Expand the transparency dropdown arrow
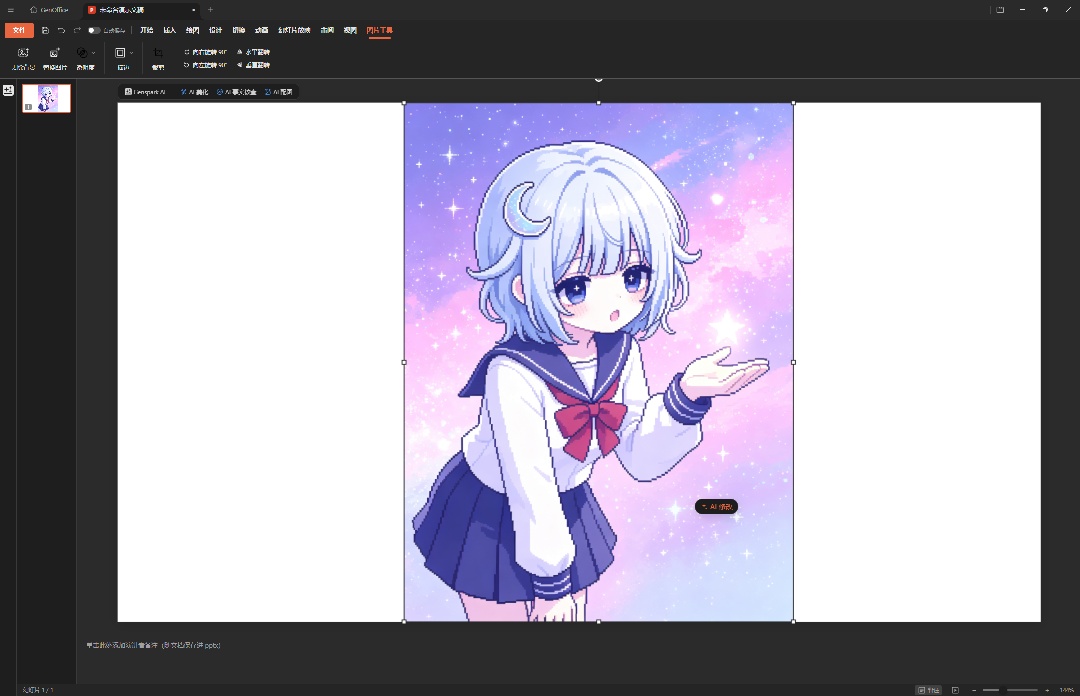 pyautogui.click(x=94, y=53)
